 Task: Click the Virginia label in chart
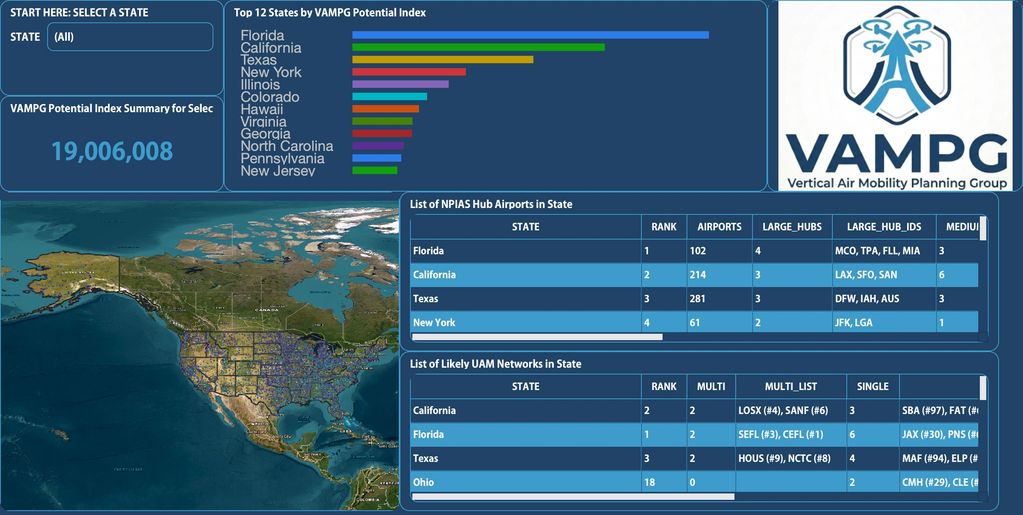coord(264,121)
